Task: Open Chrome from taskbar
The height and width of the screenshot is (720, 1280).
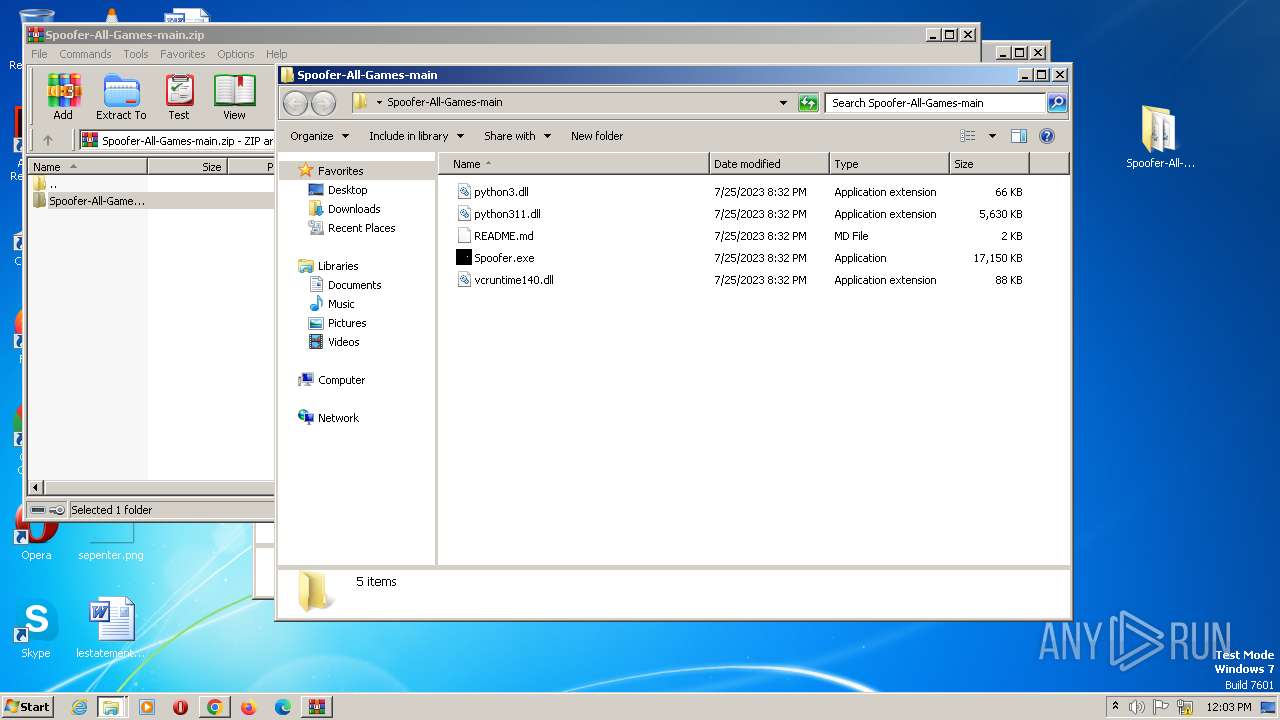Action: pyautogui.click(x=214, y=707)
